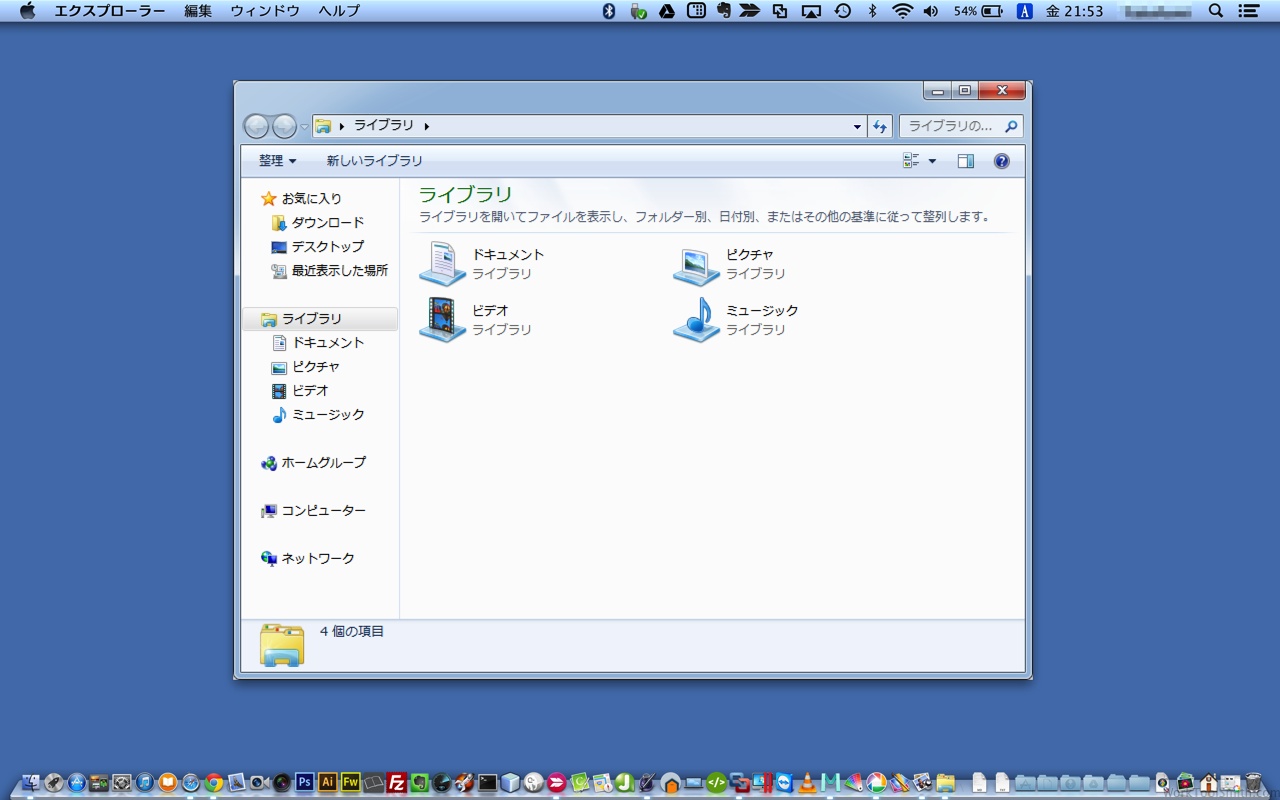Select the ドキュメント library icon in main pane
The image size is (1280, 800).
(442, 264)
